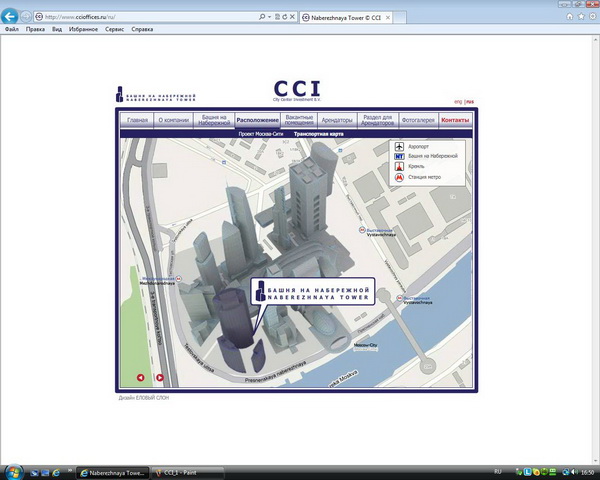Click the 16:50 taskbar clock

588,473
